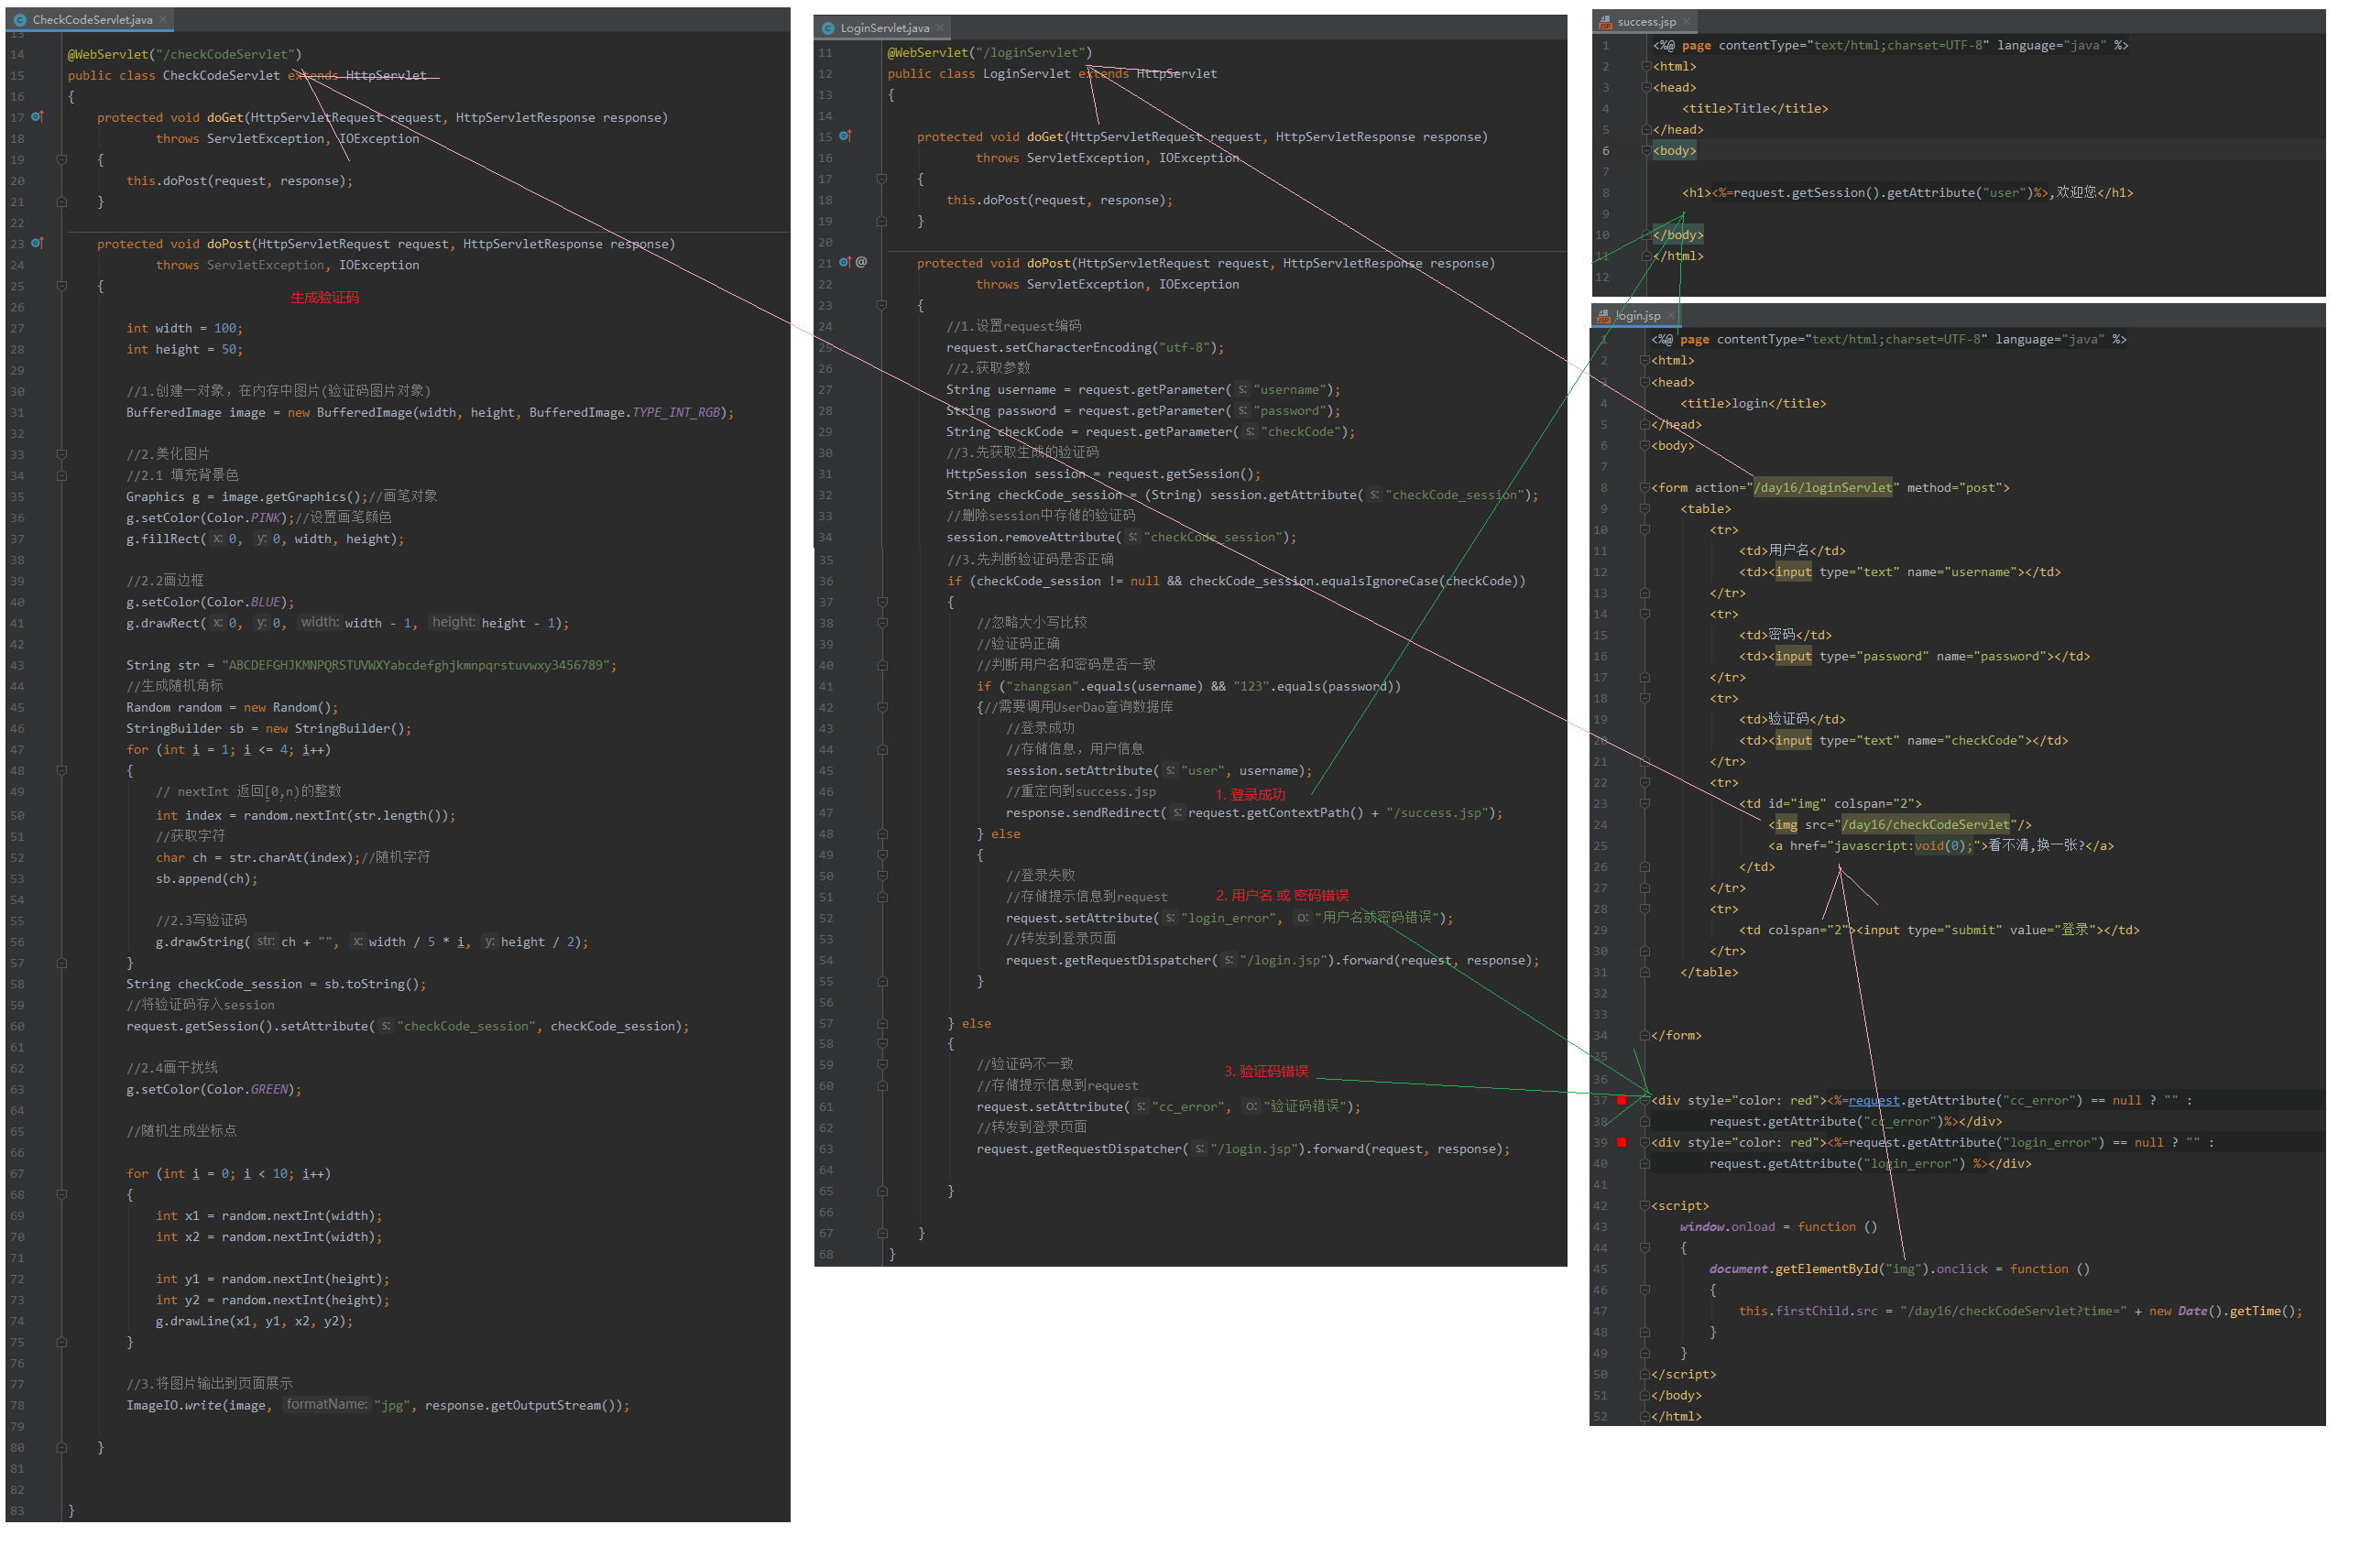Close the CheckCodeServlet.java tab
This screenshot has height=1568, width=2360.
164,20
